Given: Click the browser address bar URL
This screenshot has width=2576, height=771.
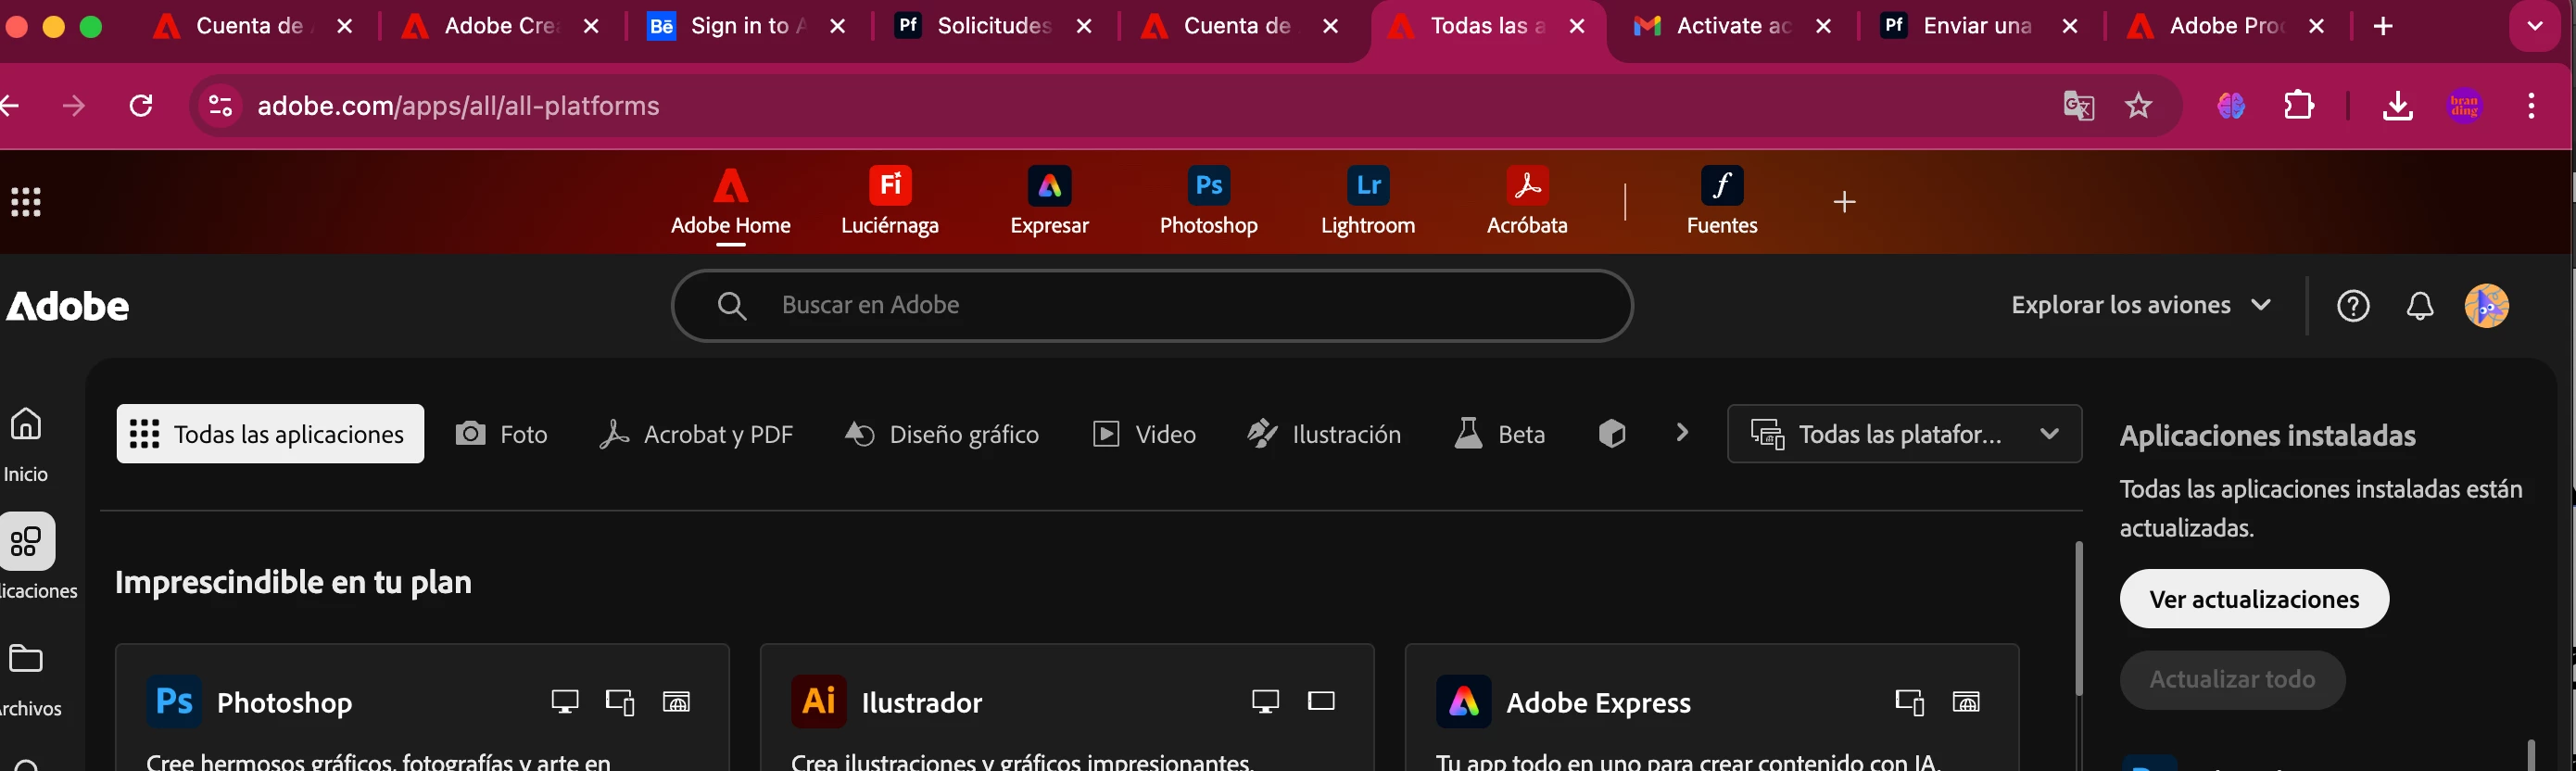Looking at the screenshot, I should point(458,106).
